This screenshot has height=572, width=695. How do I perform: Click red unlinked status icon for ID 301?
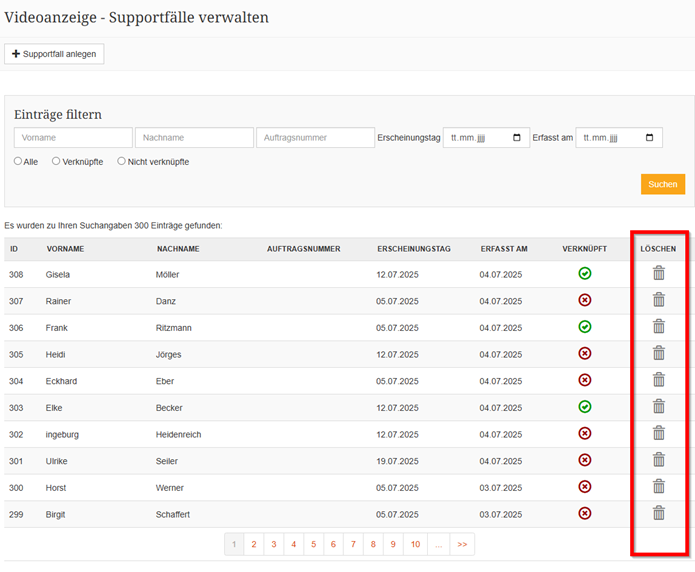click(585, 460)
